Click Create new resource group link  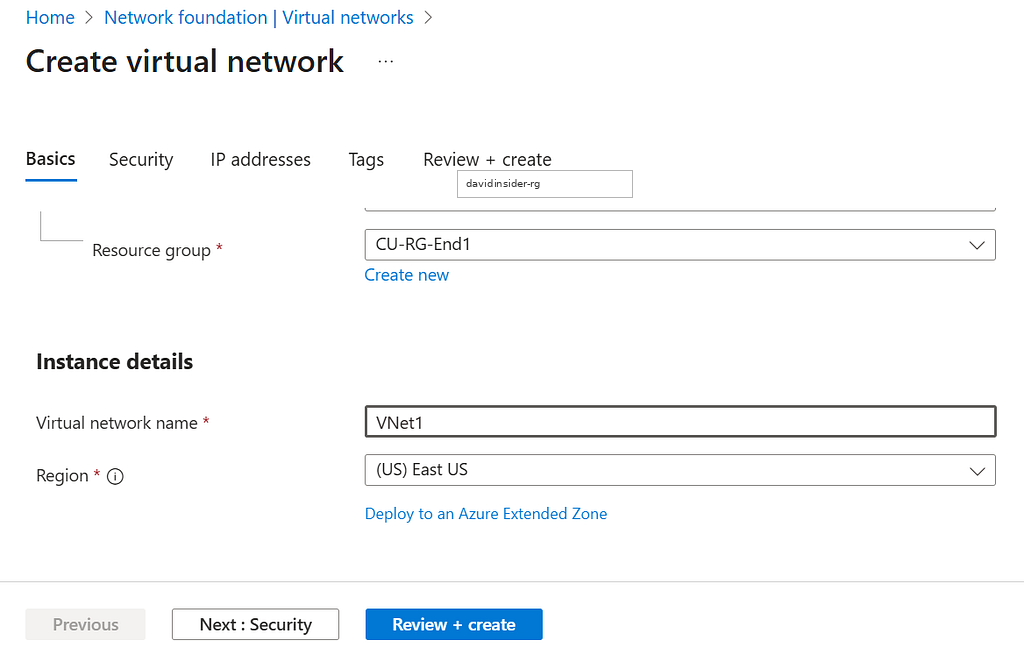click(407, 275)
